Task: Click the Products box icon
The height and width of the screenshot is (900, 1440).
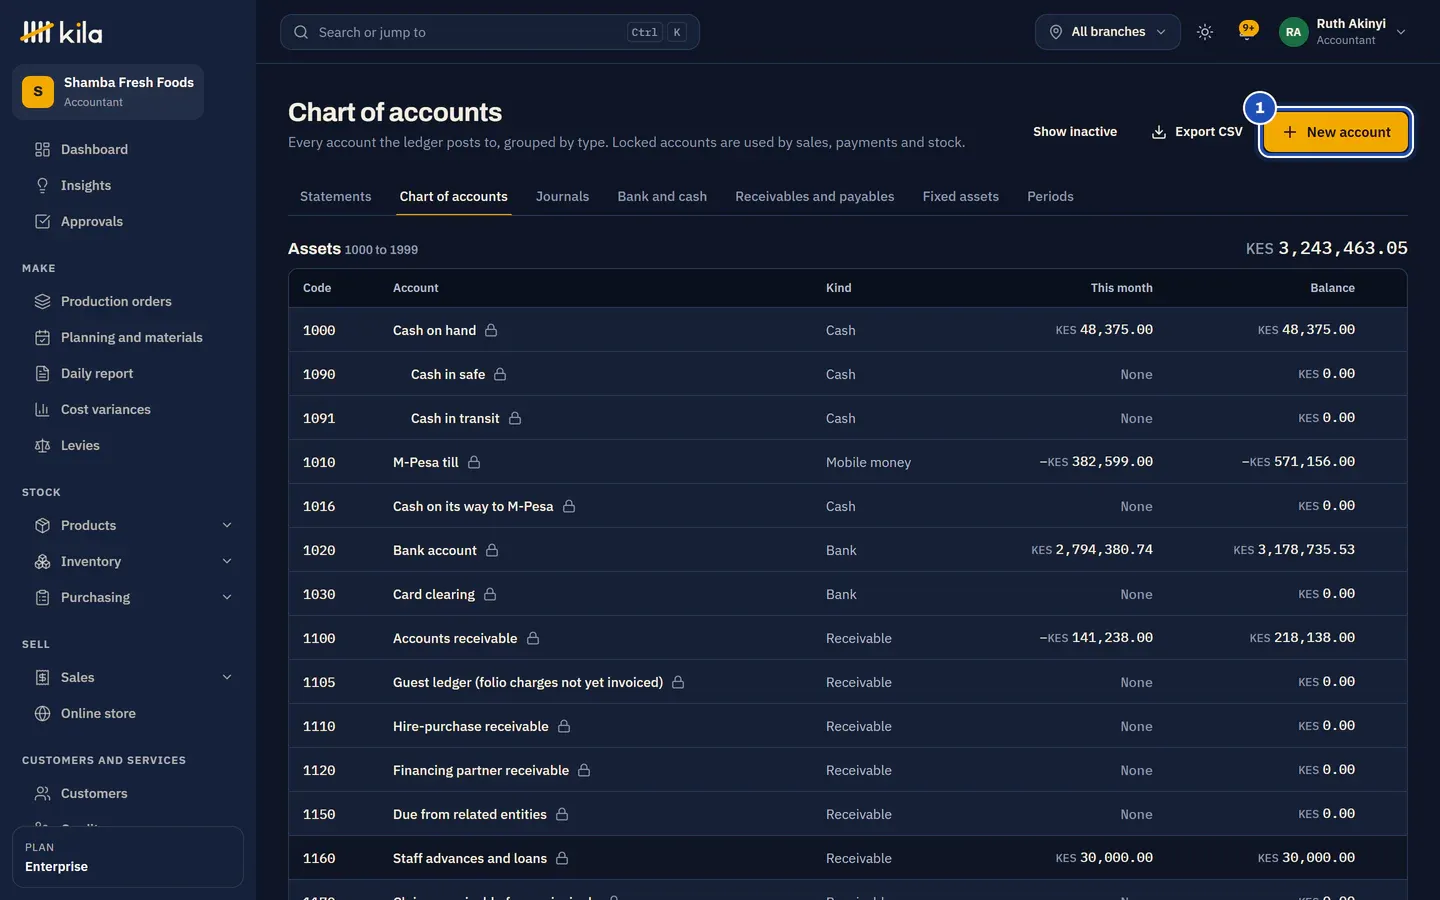Action: click(42, 526)
